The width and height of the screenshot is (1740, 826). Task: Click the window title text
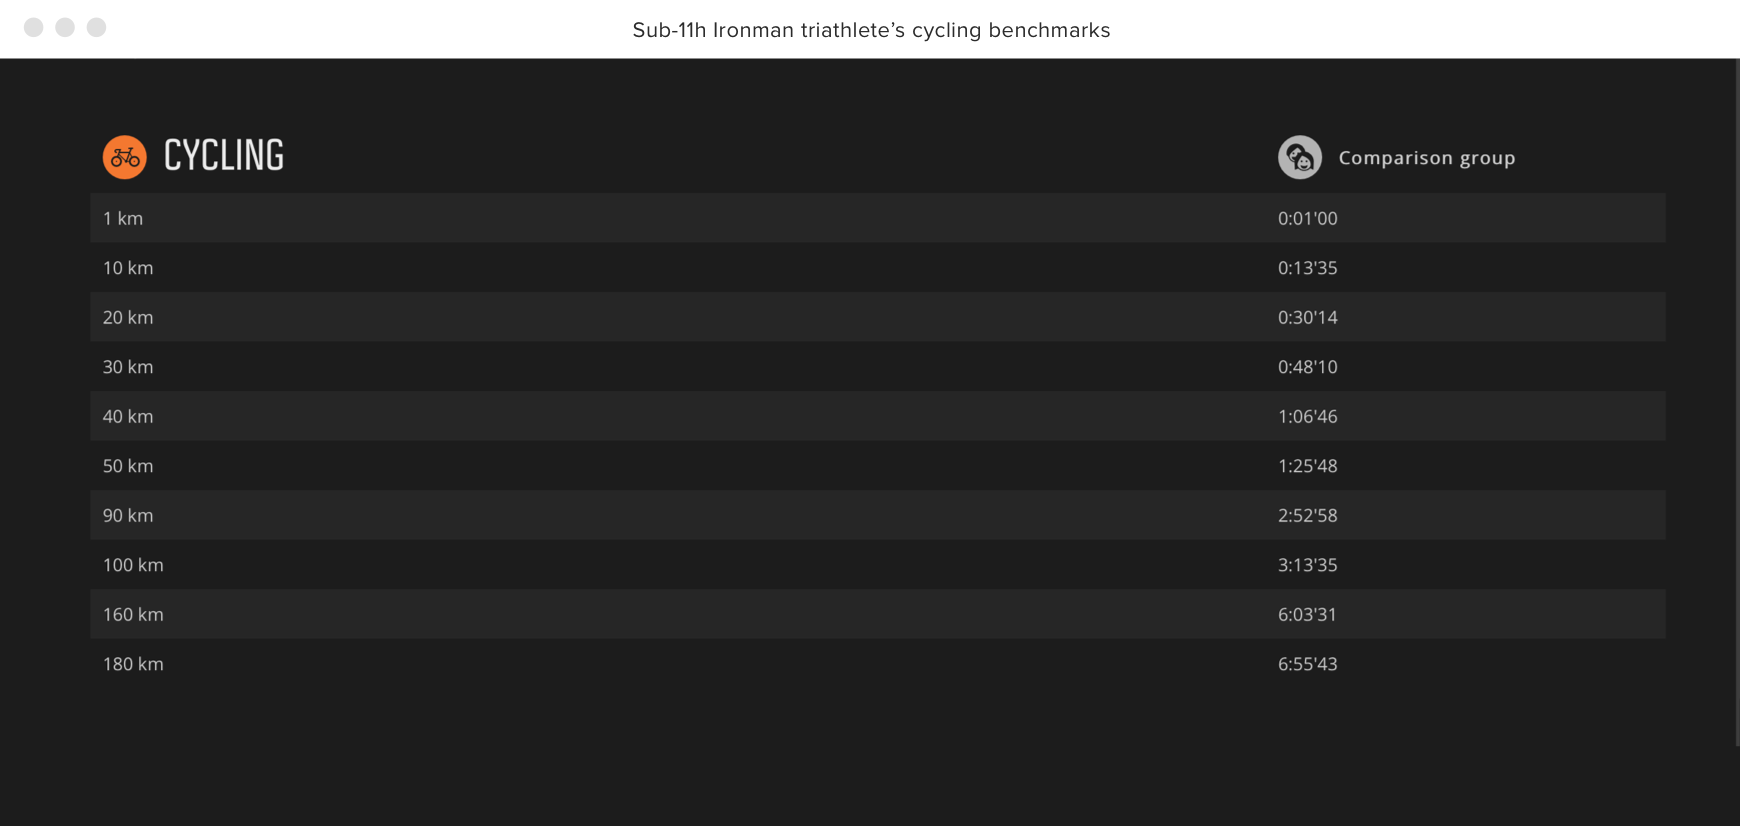click(871, 30)
